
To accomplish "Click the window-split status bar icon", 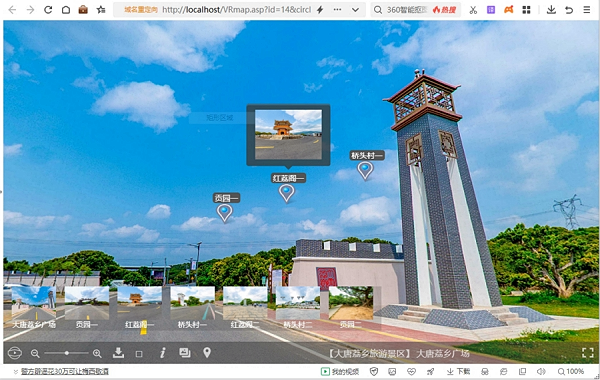I will 522,372.
